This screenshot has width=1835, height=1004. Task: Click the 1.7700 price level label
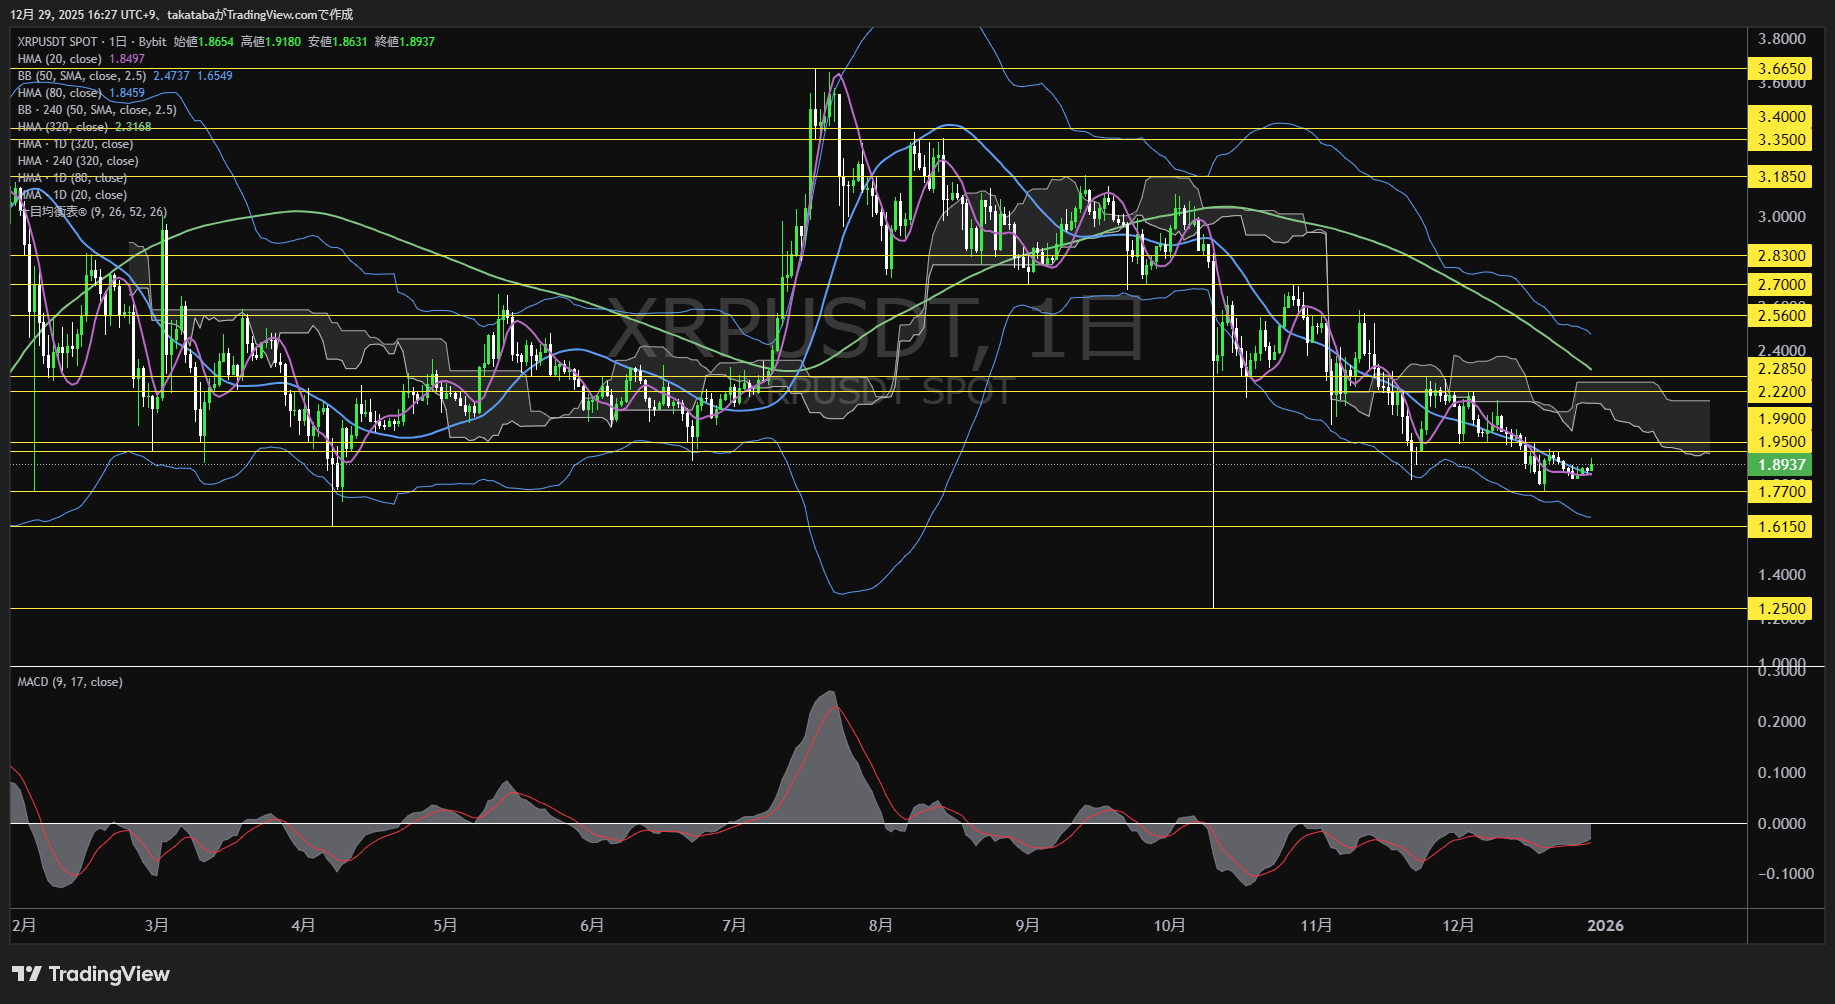(1783, 491)
